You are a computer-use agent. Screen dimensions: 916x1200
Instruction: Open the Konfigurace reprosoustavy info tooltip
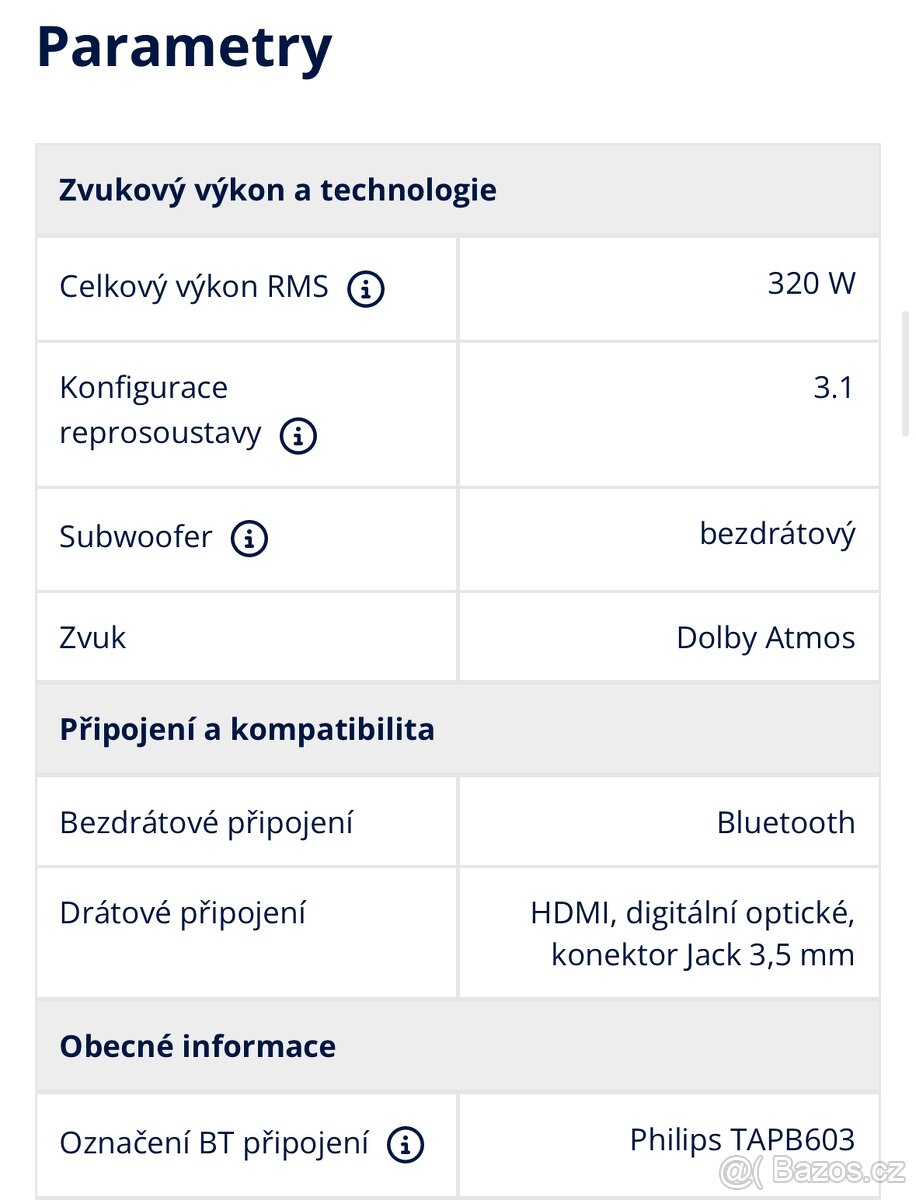[x=296, y=435]
